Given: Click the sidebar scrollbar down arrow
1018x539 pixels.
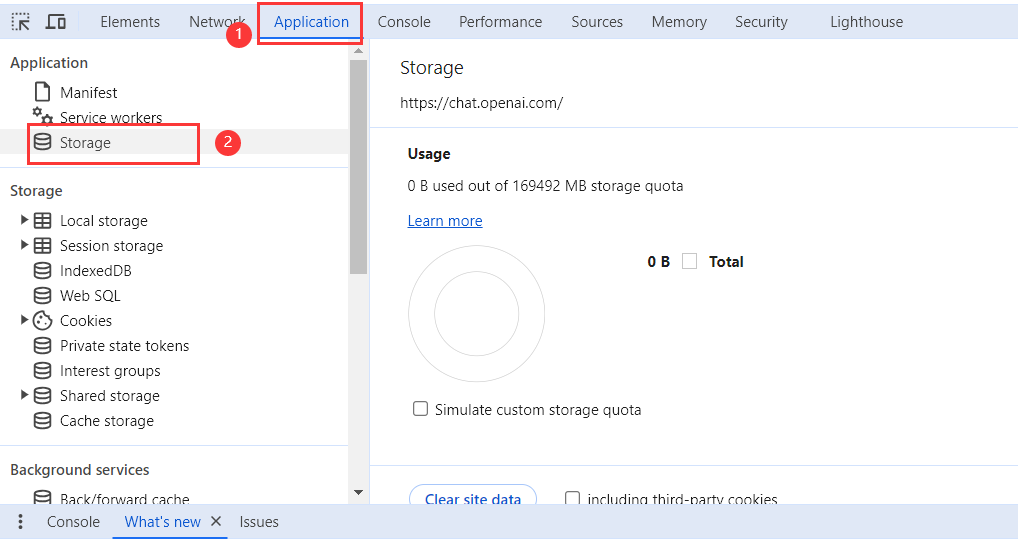Looking at the screenshot, I should click(358, 492).
